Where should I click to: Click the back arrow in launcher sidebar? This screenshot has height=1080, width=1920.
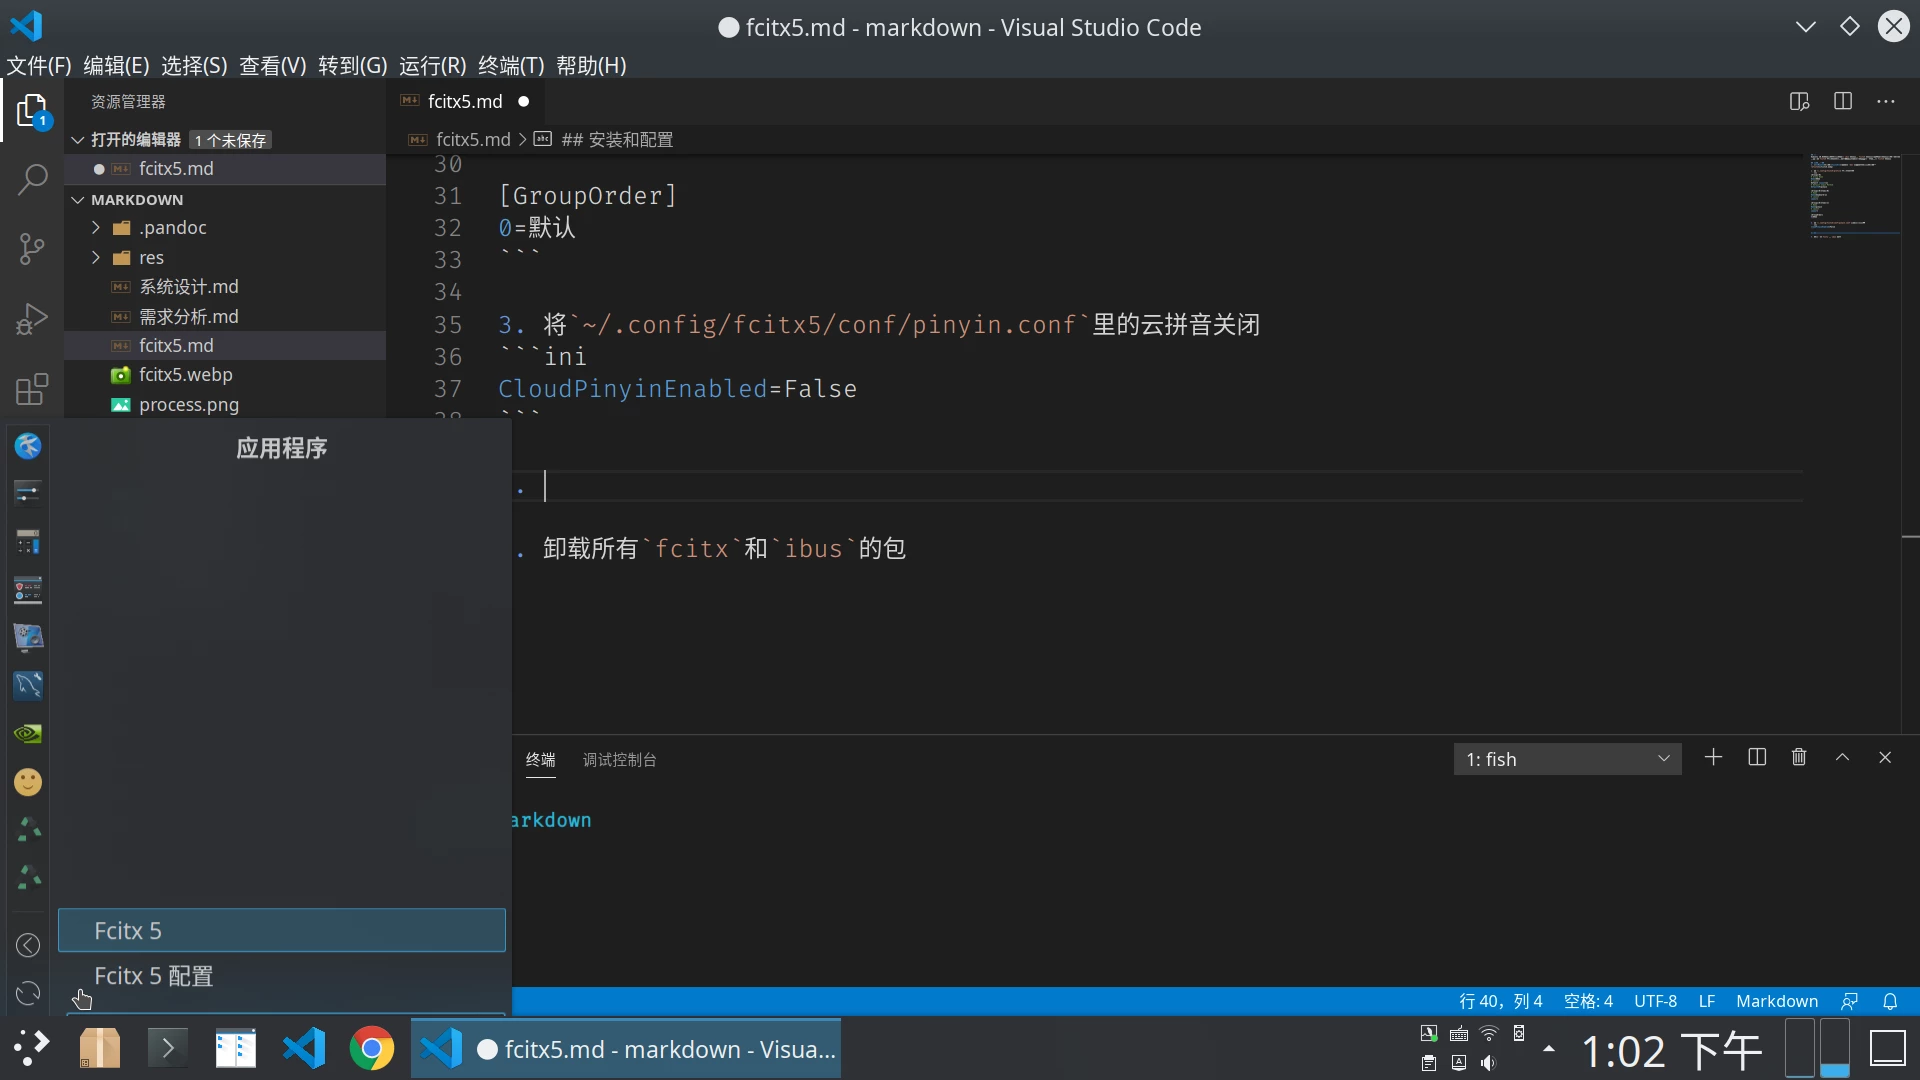point(28,945)
